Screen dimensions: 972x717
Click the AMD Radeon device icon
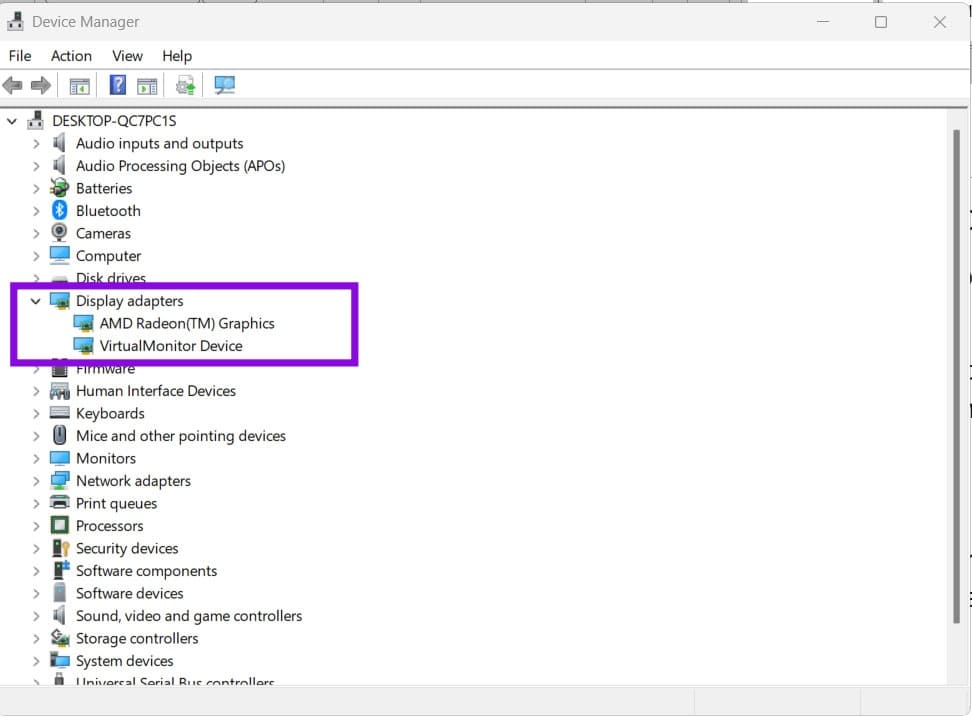point(83,323)
